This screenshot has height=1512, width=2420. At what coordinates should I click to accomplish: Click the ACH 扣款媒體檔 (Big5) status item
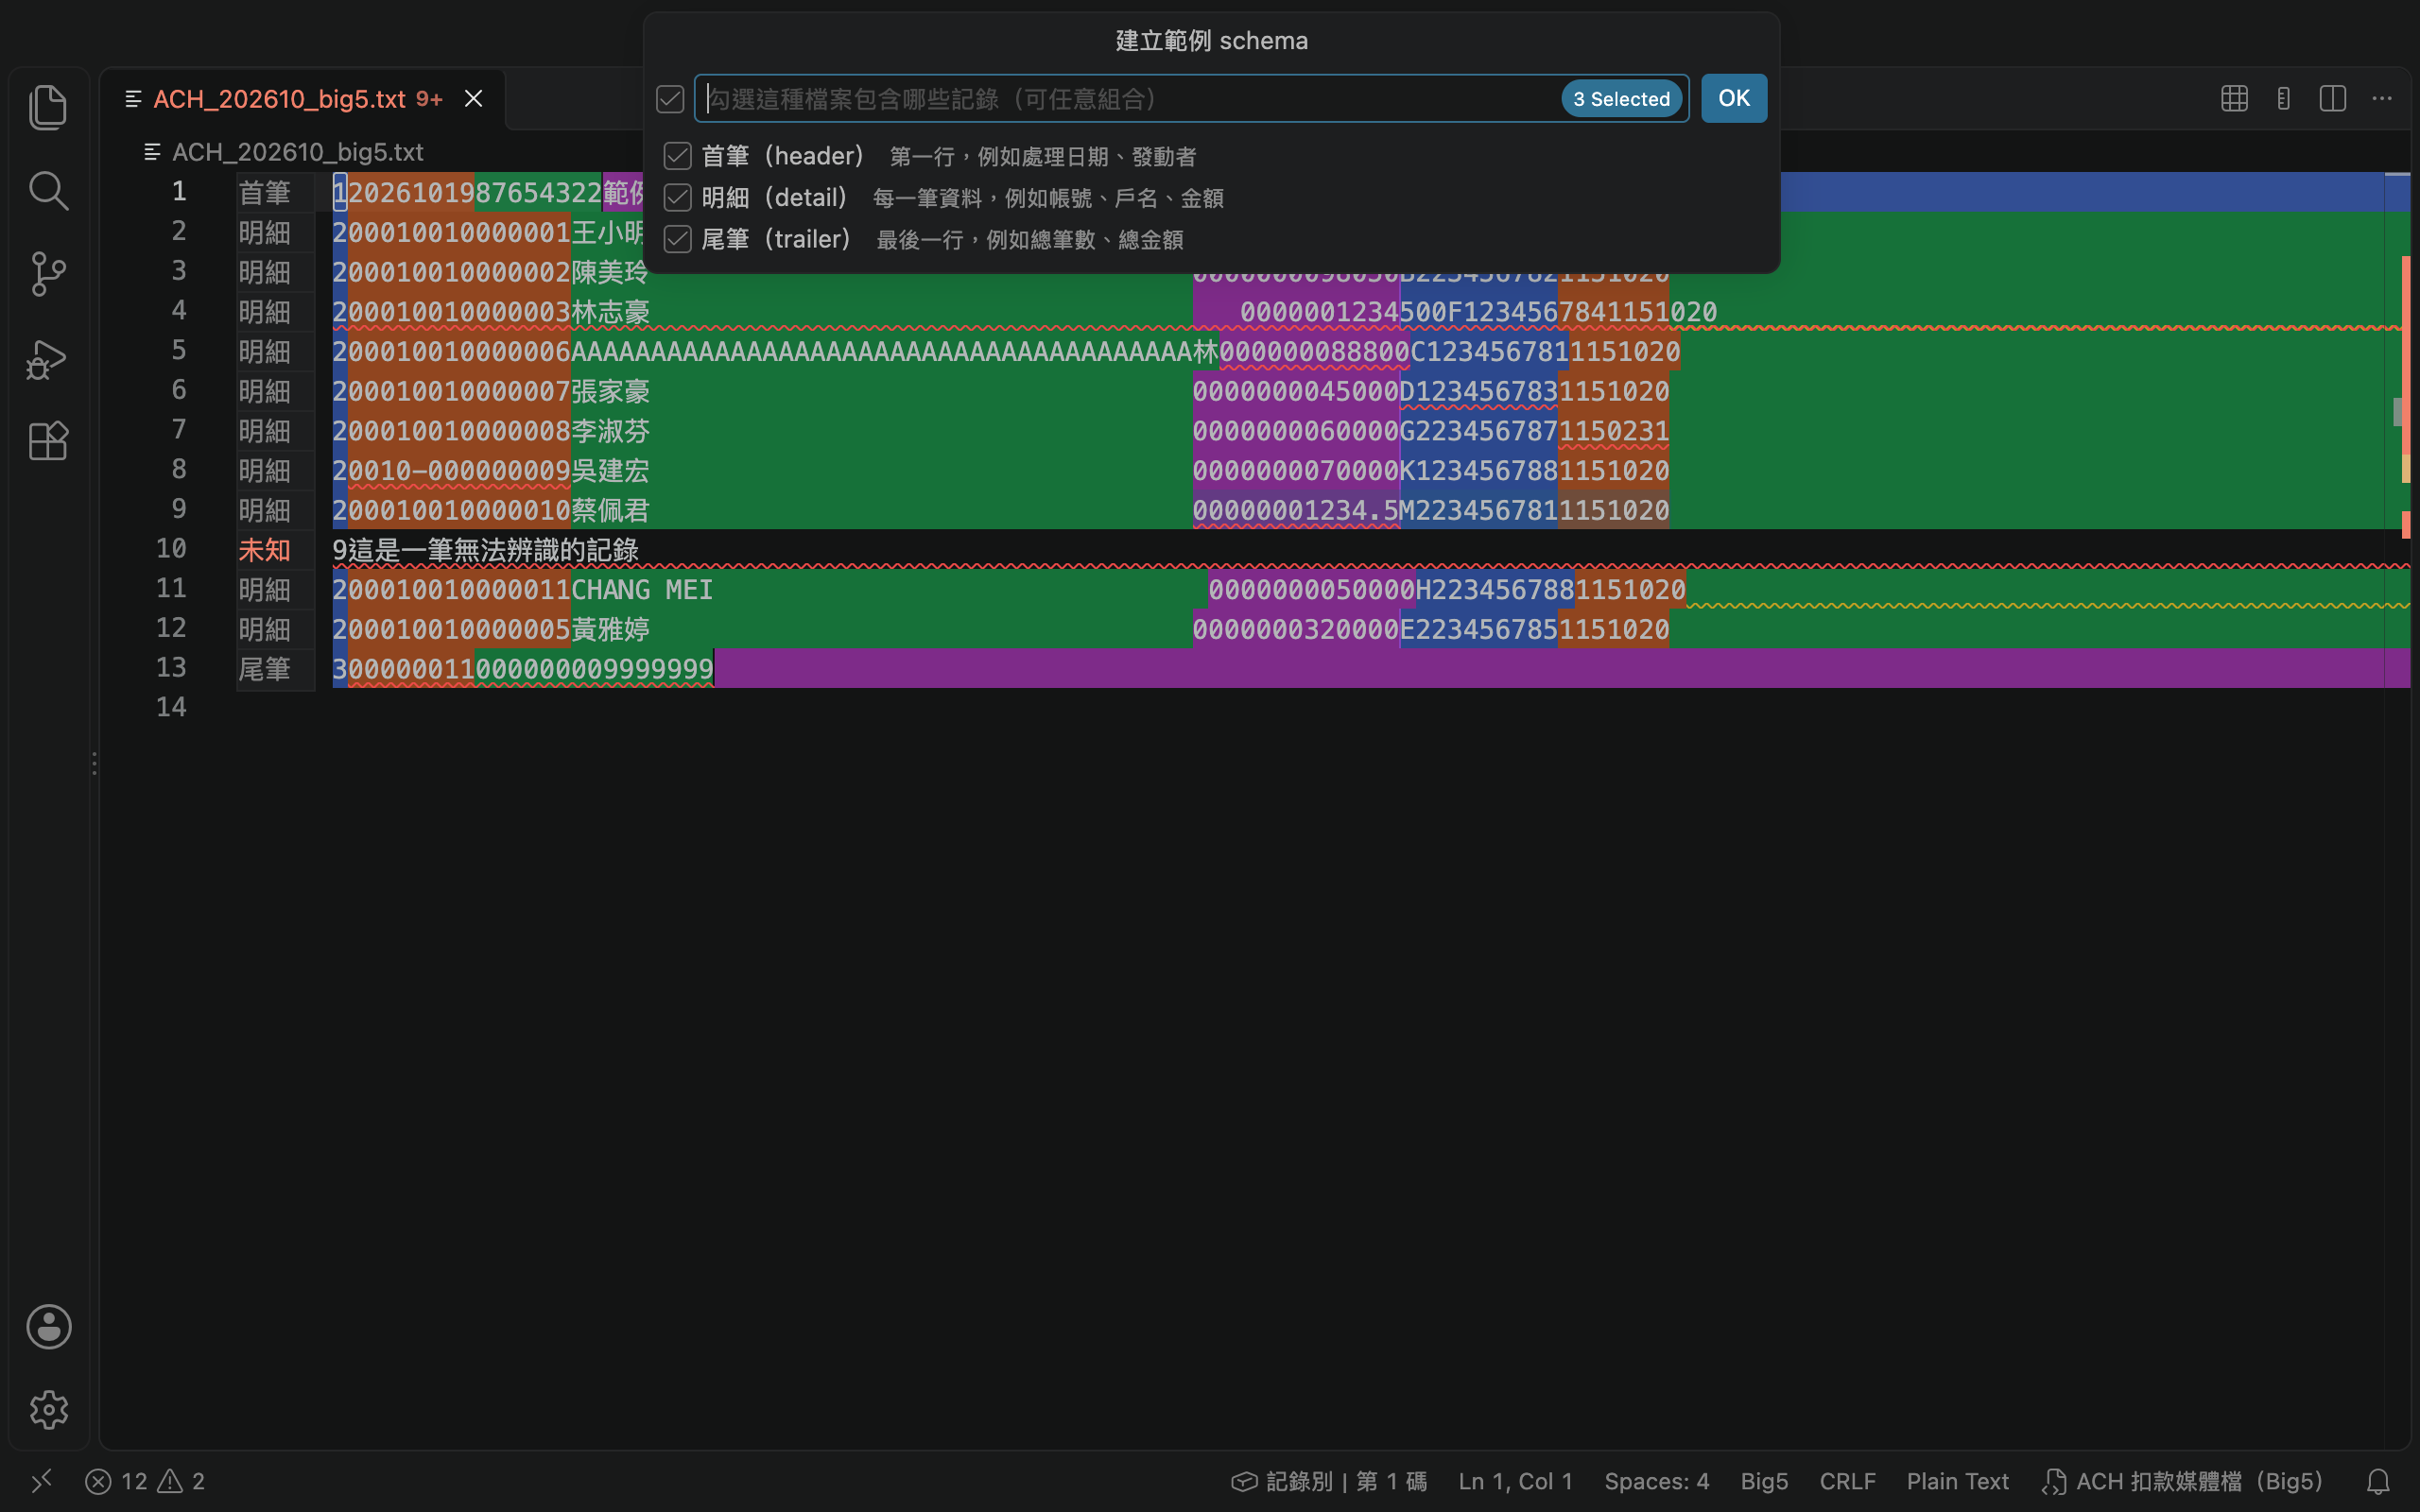point(2182,1481)
